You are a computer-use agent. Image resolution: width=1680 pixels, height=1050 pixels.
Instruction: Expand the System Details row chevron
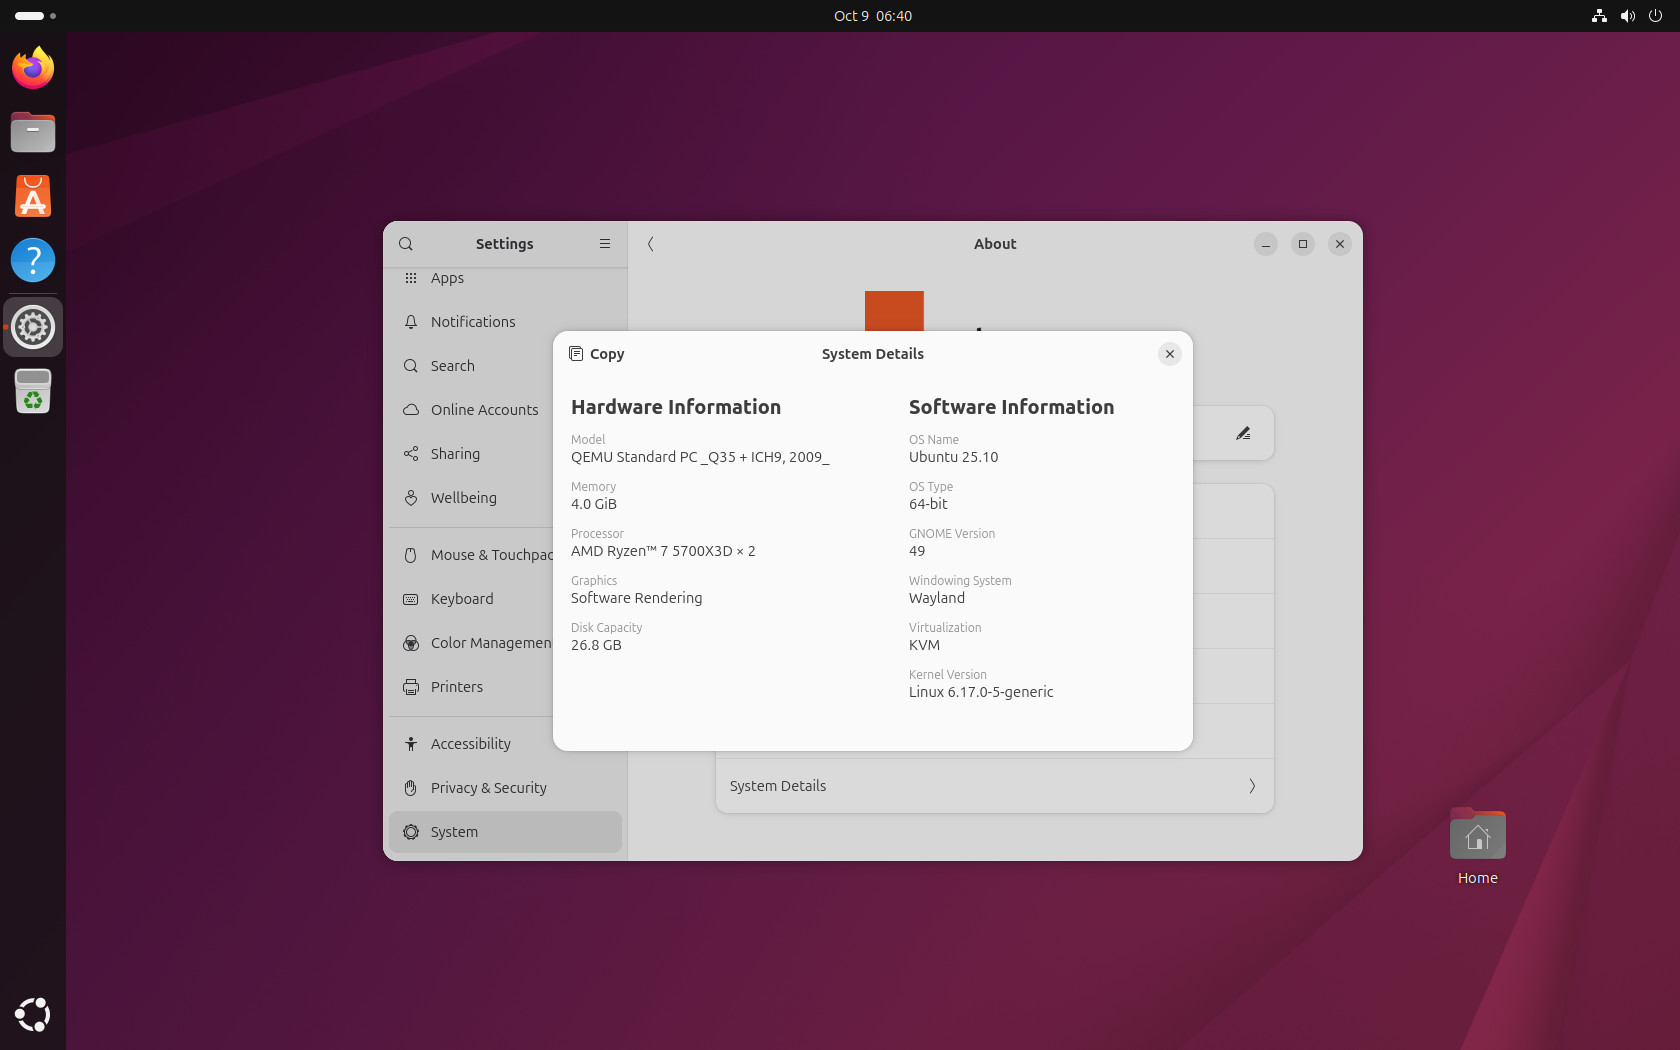(1251, 786)
